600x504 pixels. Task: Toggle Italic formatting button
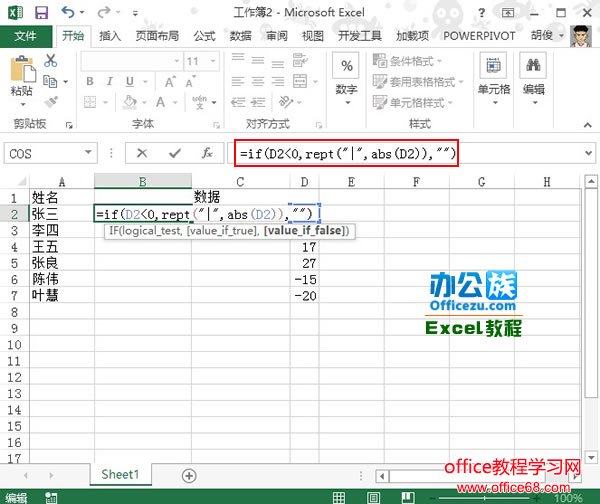(x=110, y=82)
